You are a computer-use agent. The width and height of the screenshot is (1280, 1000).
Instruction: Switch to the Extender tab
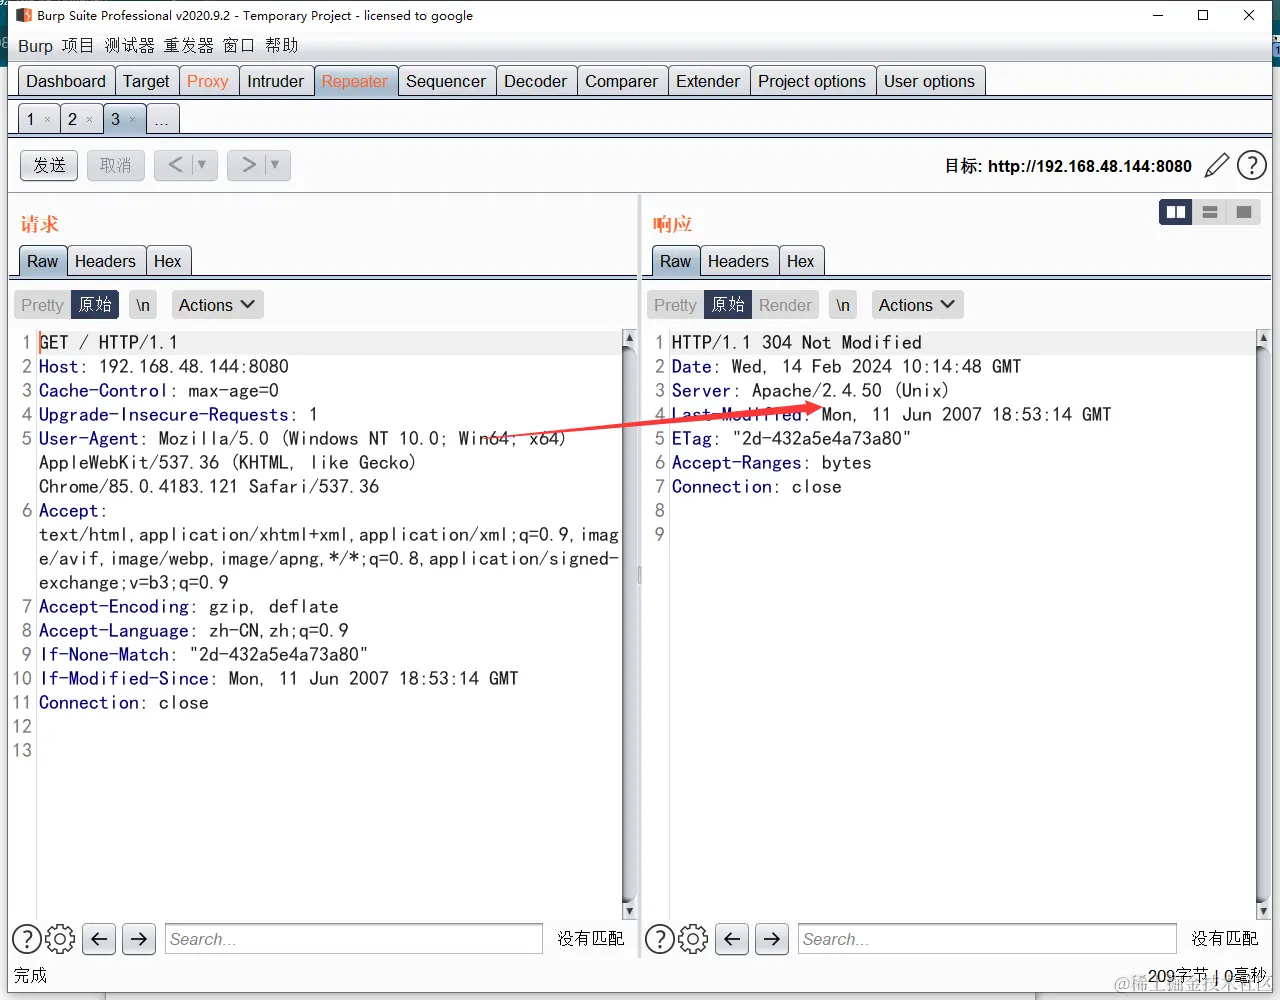[x=708, y=81]
